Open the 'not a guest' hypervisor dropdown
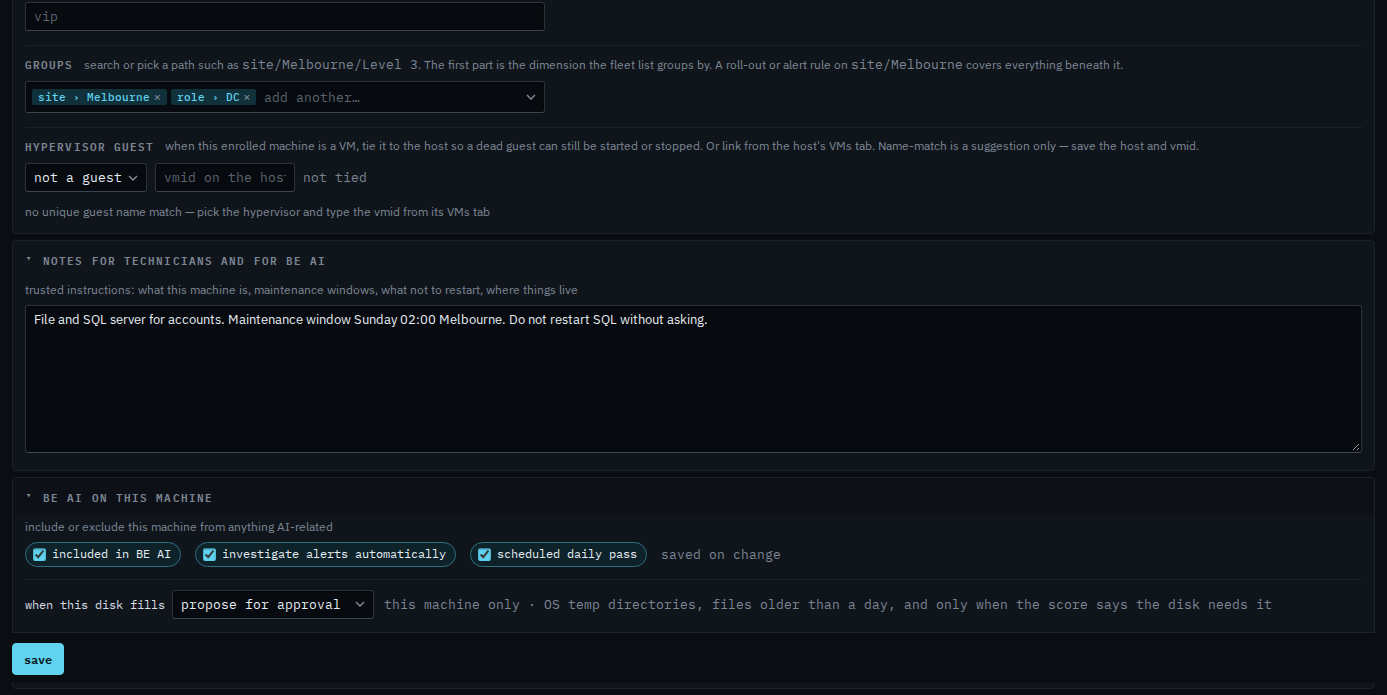The image size is (1387, 695). pyautogui.click(x=86, y=178)
